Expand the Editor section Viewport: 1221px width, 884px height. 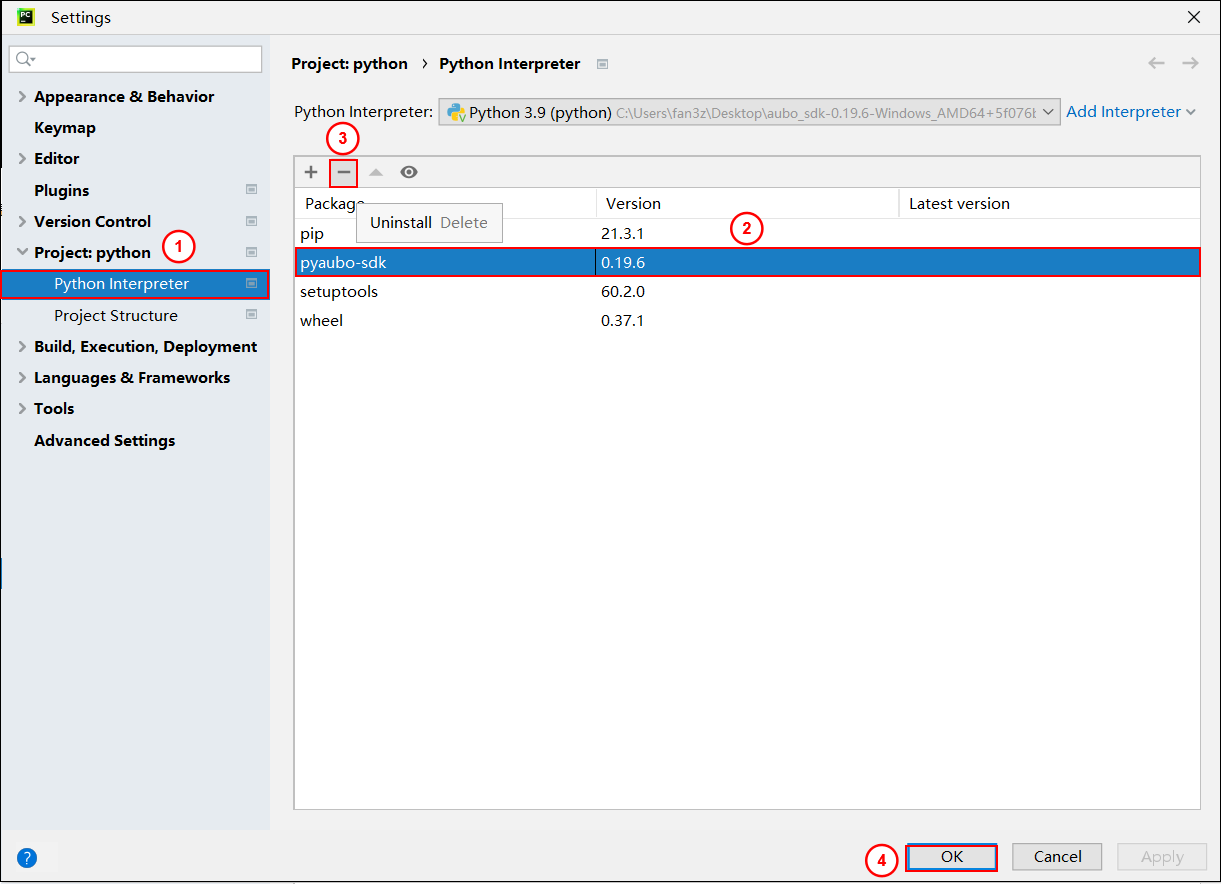(x=22, y=158)
